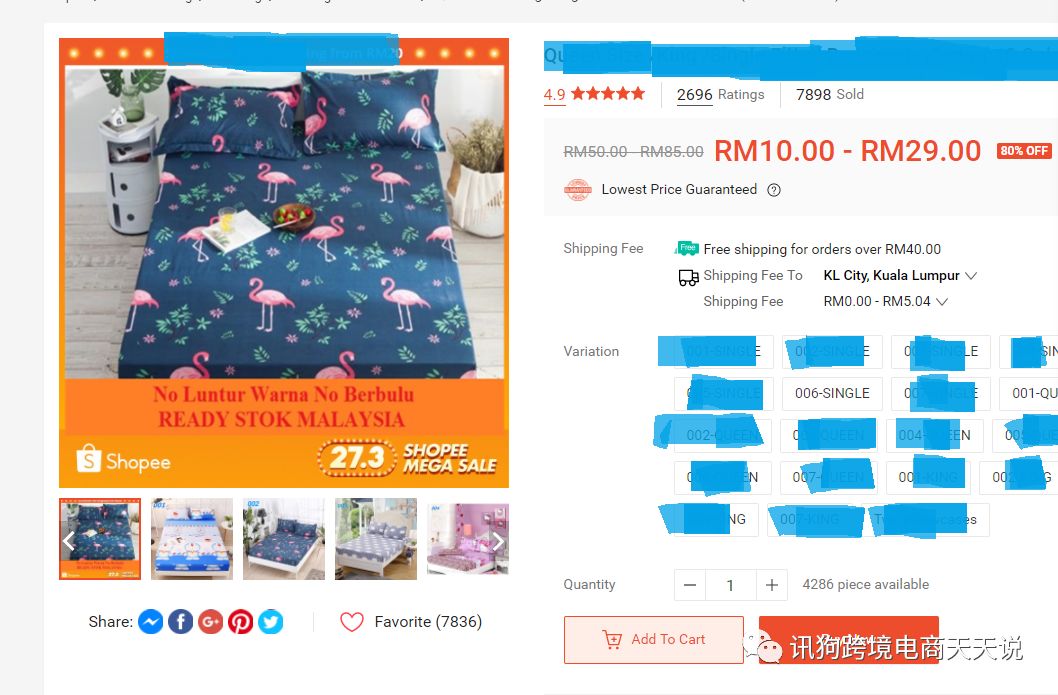The image size is (1058, 695).
Task: Share product on Google Plus
Action: point(211,621)
